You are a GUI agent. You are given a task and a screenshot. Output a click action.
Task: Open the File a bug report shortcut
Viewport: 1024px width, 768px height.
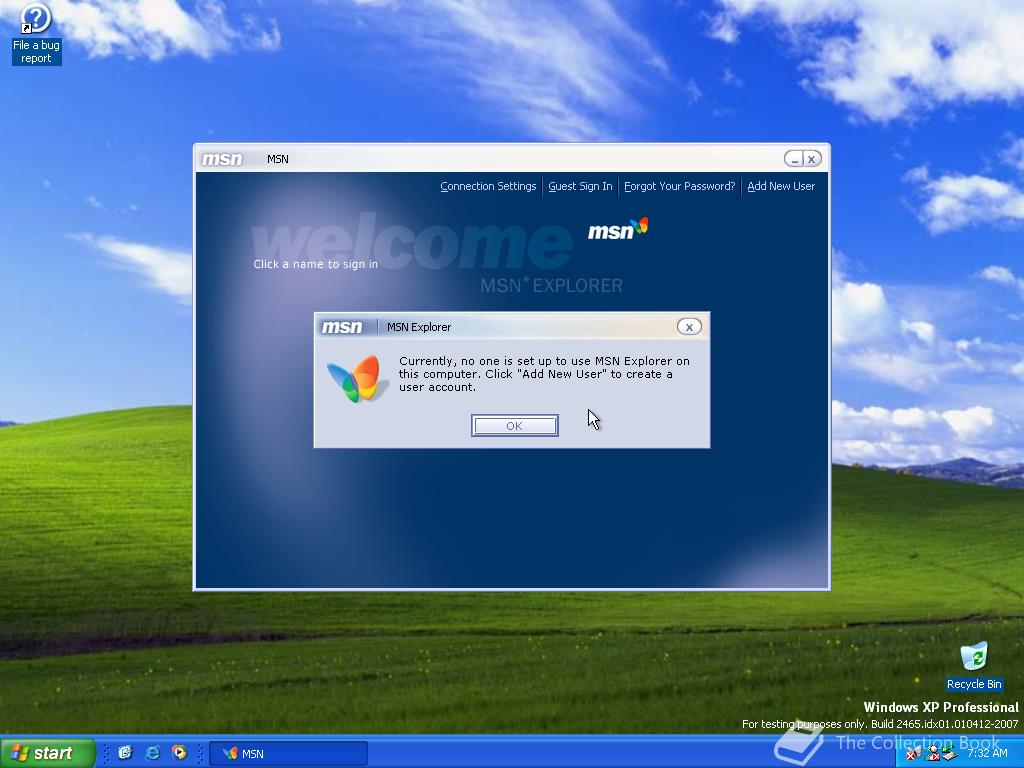click(36, 34)
